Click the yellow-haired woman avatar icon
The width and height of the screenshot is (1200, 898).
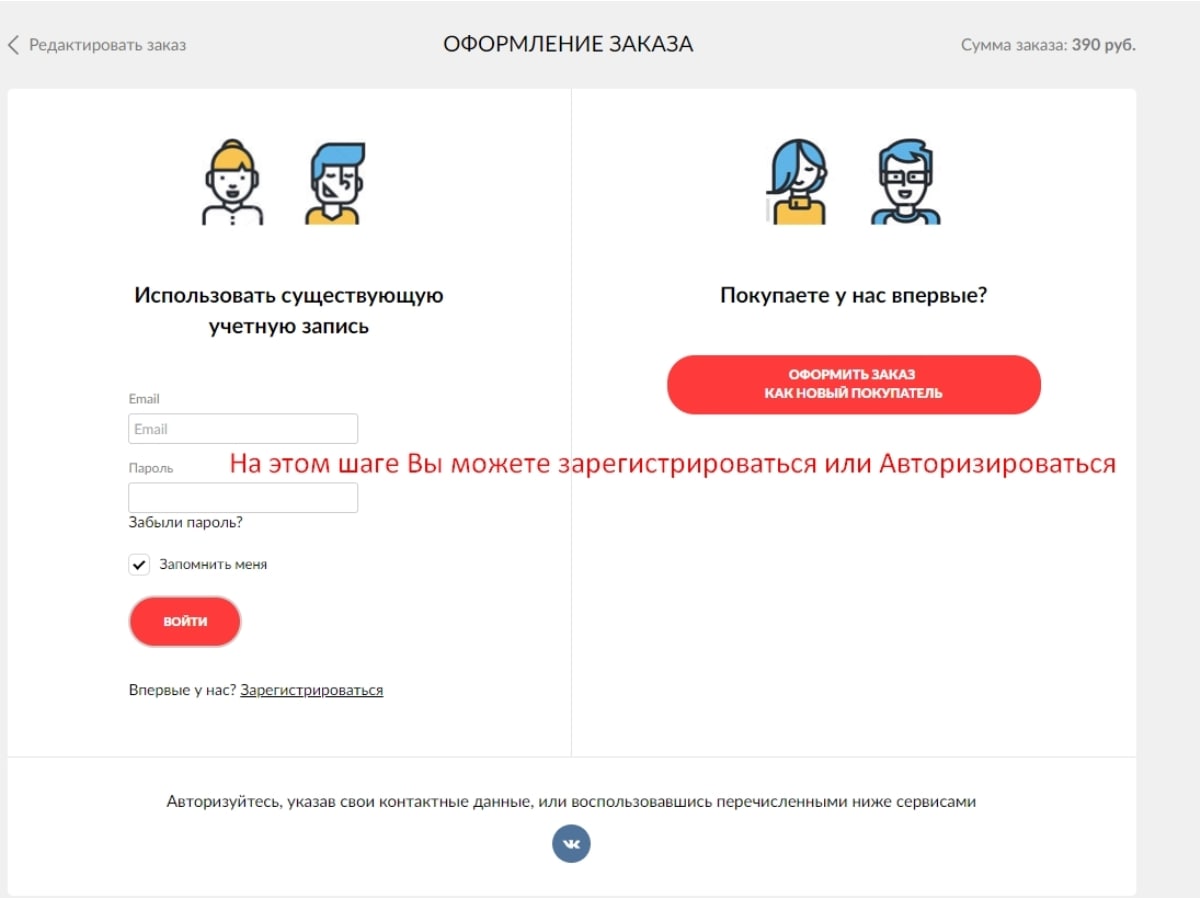[x=232, y=182]
